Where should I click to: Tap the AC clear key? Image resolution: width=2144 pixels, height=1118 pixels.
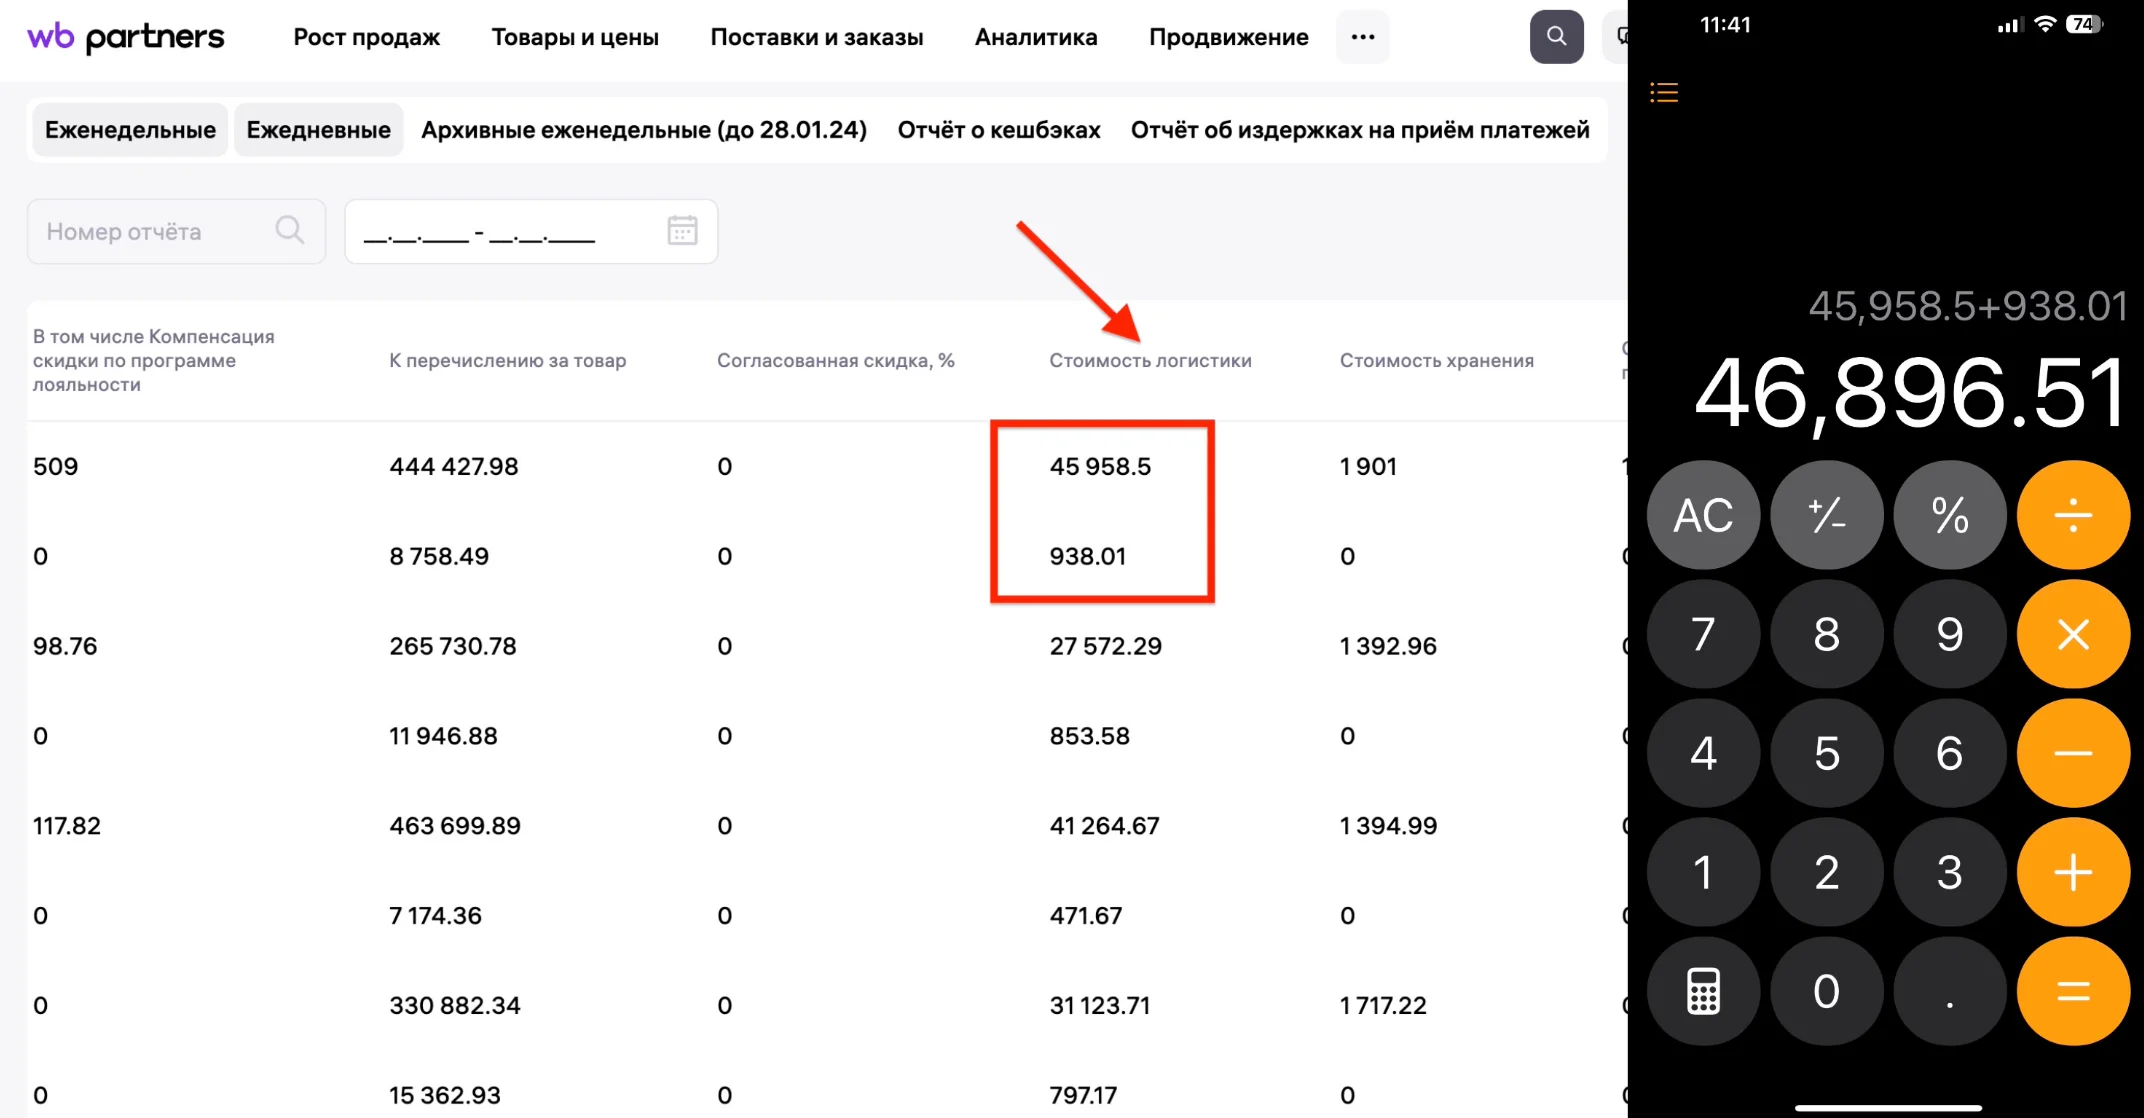pos(1703,515)
